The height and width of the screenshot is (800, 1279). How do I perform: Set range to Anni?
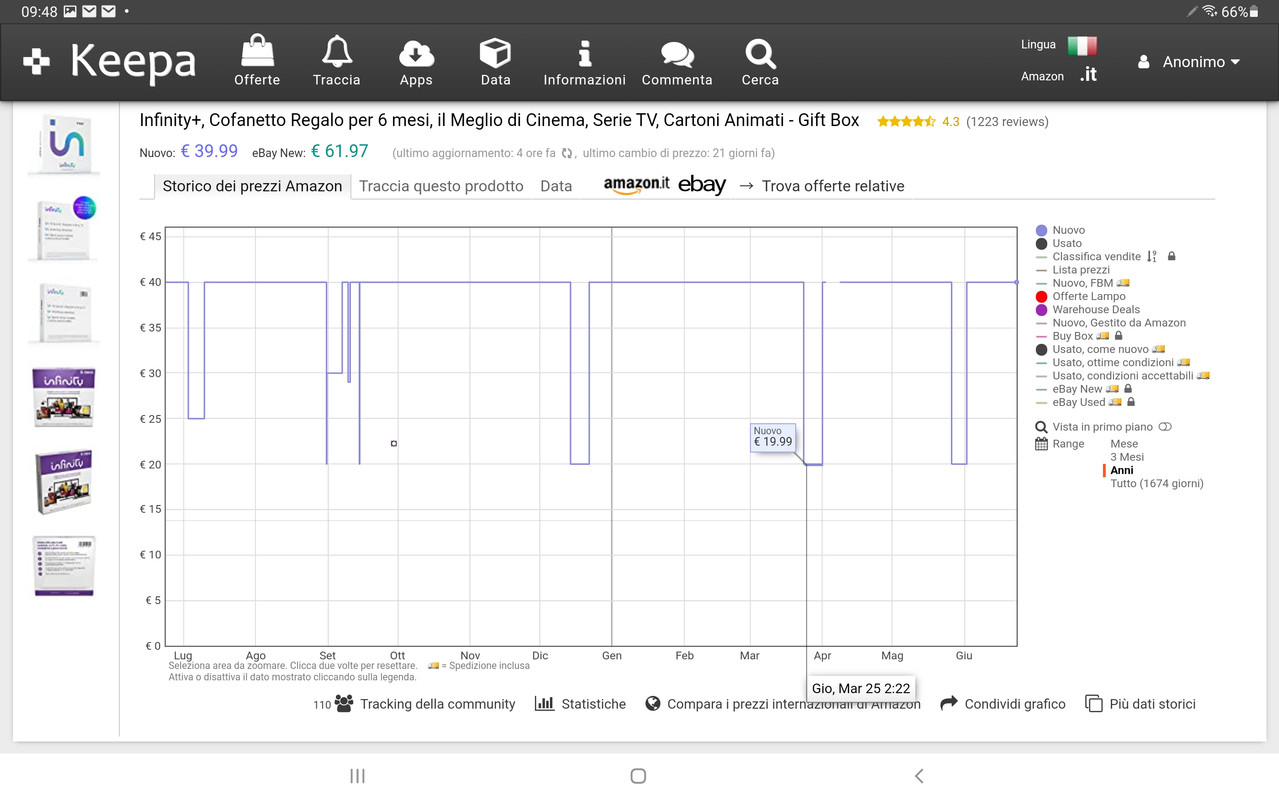click(1122, 470)
